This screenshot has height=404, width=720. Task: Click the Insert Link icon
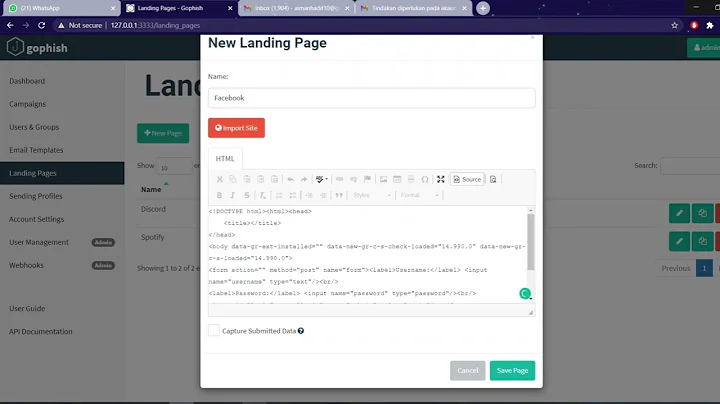[339, 180]
